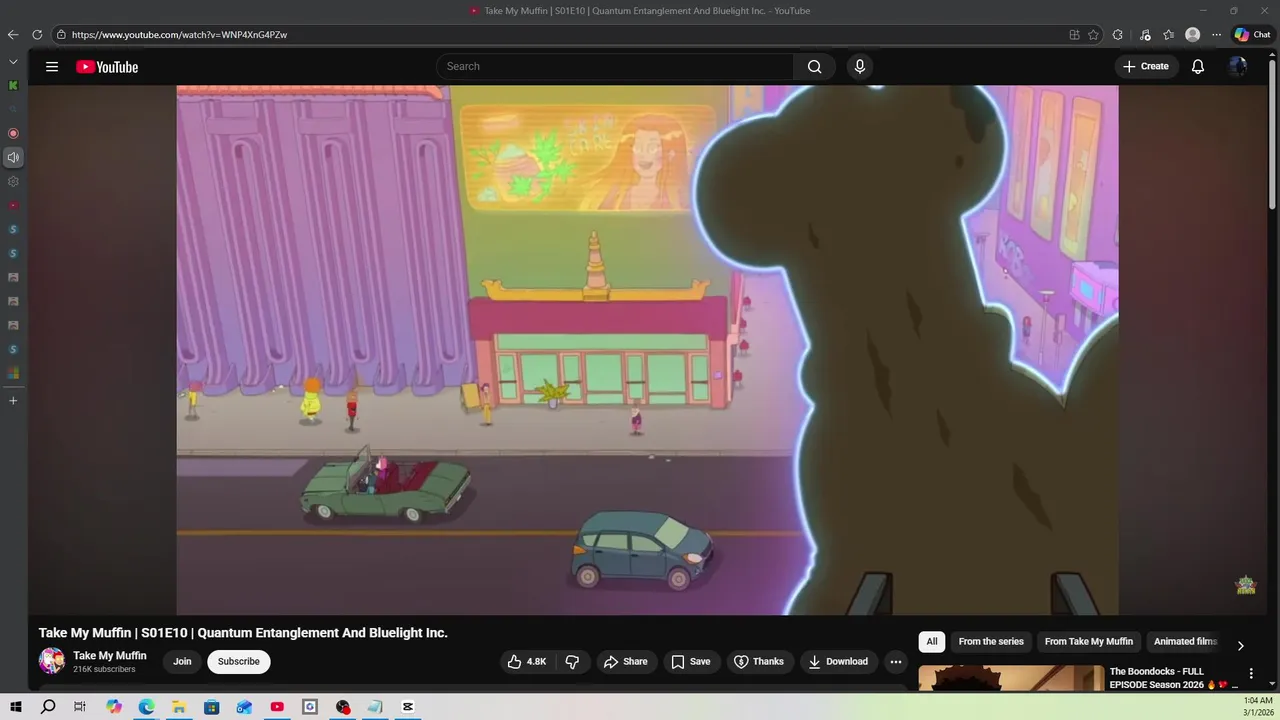Click the video title text
This screenshot has width=1280, height=720.
point(243,633)
